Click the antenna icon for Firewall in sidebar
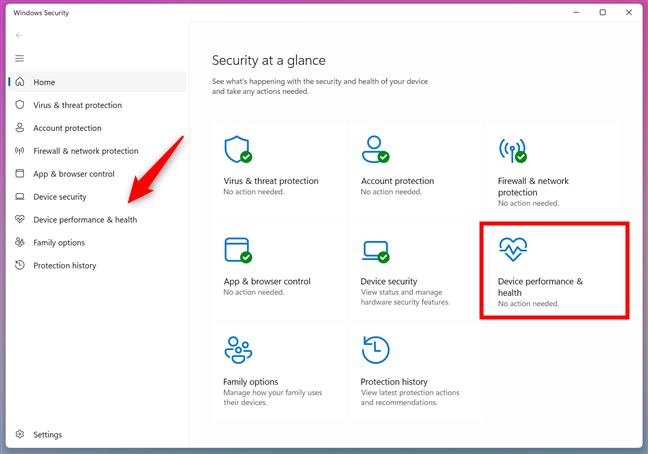Screen dimensions: 648x454 pyautogui.click(x=19, y=150)
